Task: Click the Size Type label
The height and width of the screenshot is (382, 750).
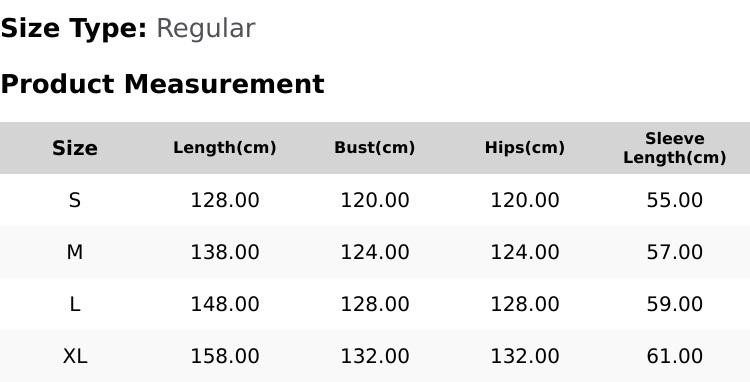Action: point(74,29)
